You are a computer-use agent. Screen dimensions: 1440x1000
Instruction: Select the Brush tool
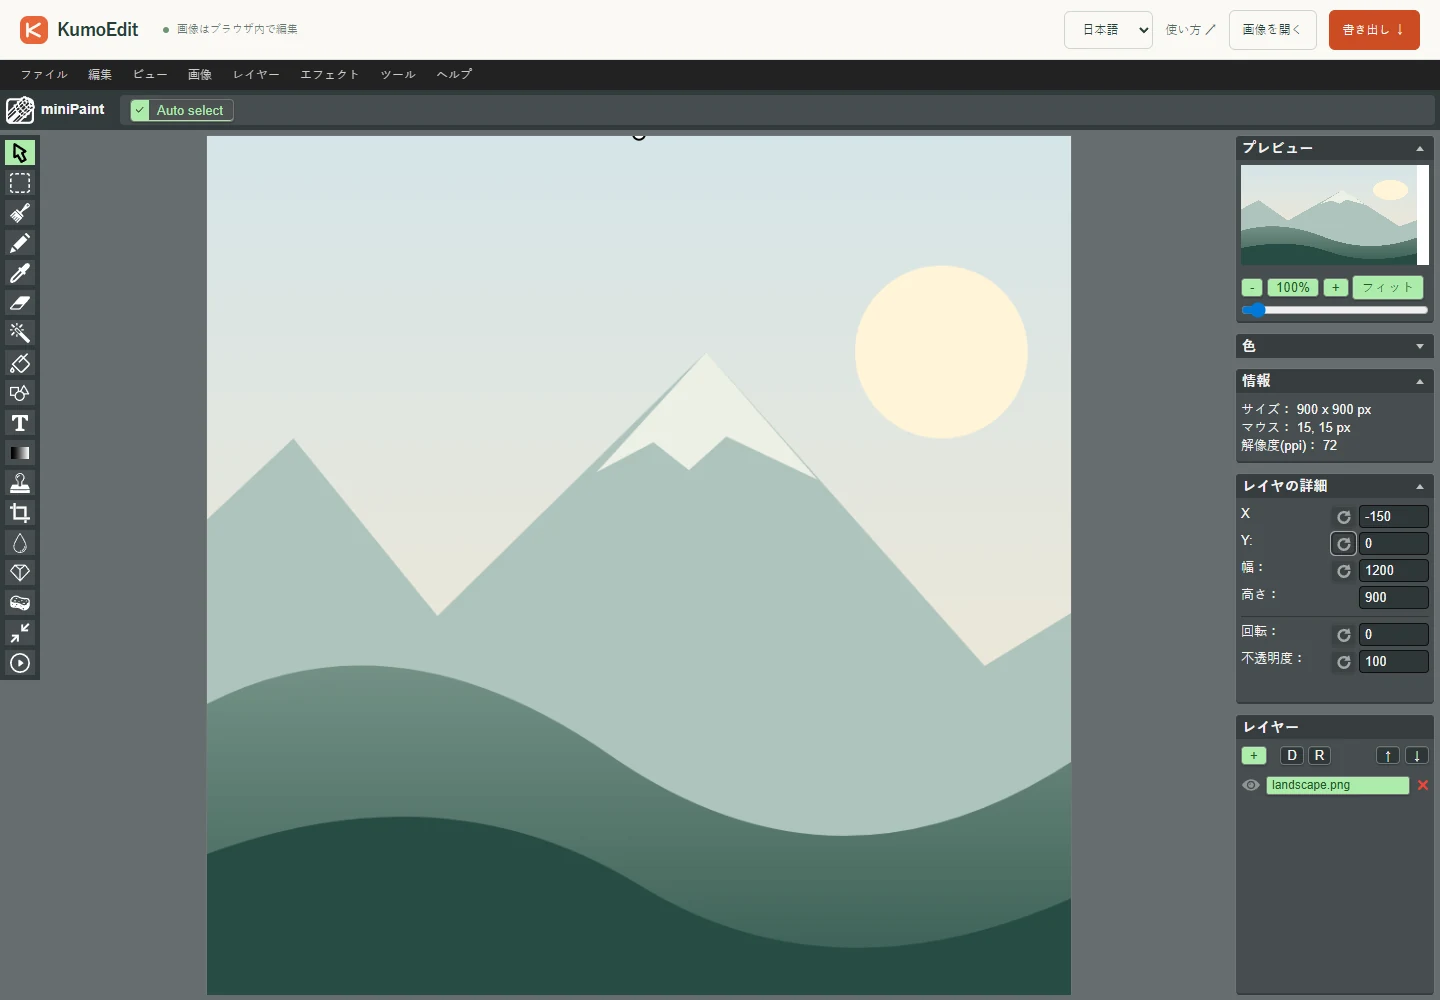pos(20,213)
